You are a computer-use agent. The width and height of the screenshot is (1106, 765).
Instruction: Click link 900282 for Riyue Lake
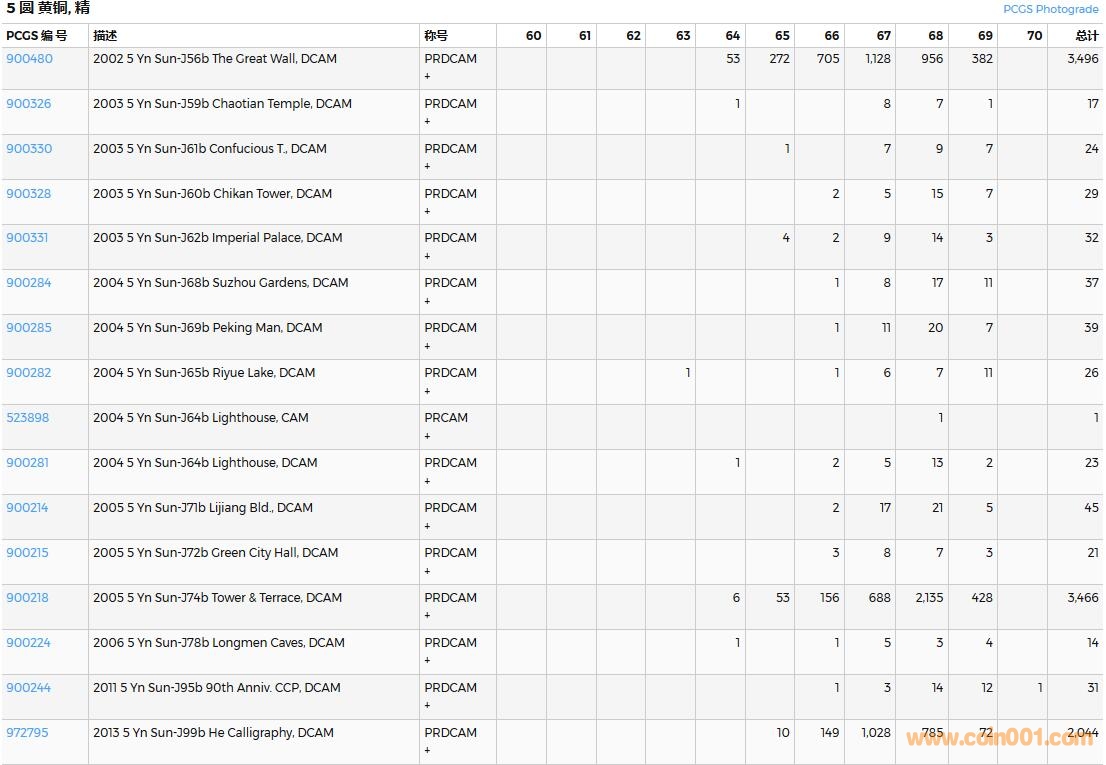point(29,373)
